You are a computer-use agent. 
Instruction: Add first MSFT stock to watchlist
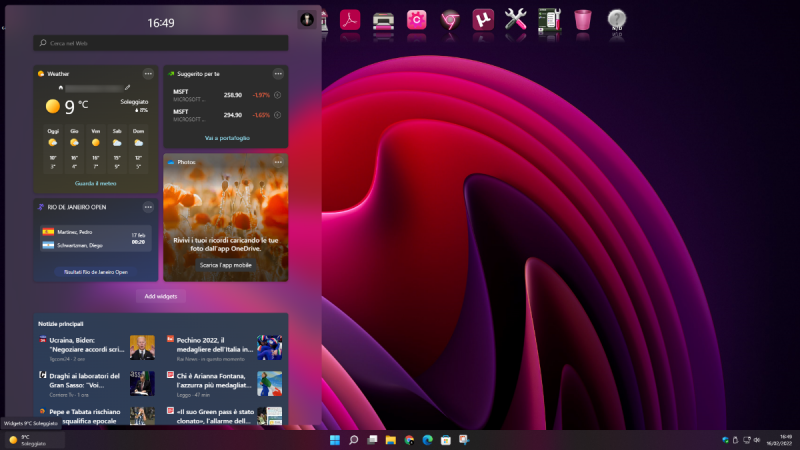pos(277,95)
